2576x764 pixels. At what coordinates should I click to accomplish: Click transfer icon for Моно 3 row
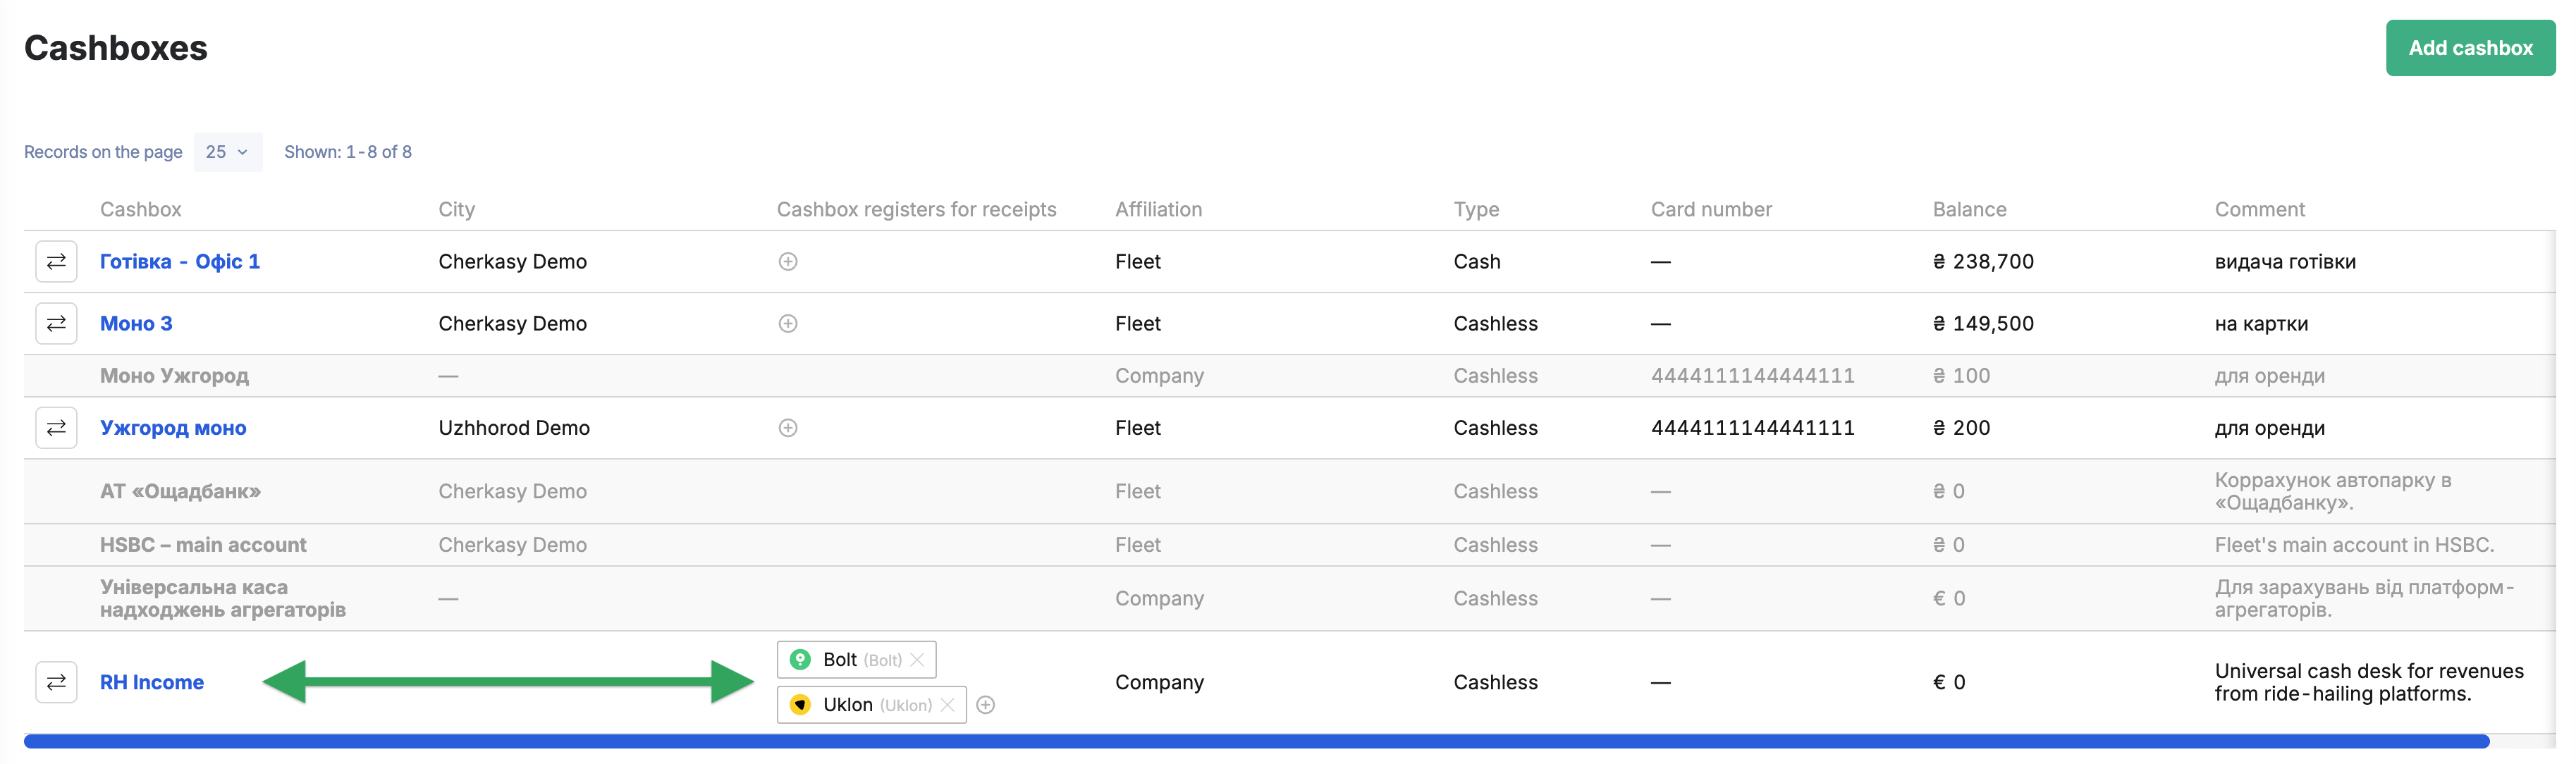(x=56, y=323)
